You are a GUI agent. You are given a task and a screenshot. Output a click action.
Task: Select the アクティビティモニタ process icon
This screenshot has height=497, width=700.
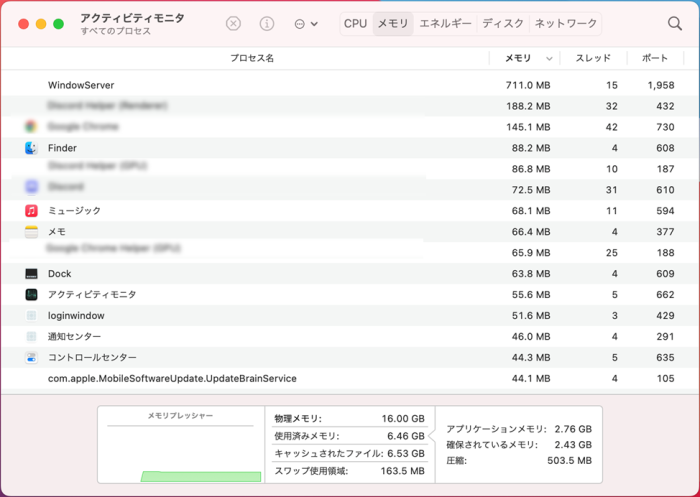[31, 295]
